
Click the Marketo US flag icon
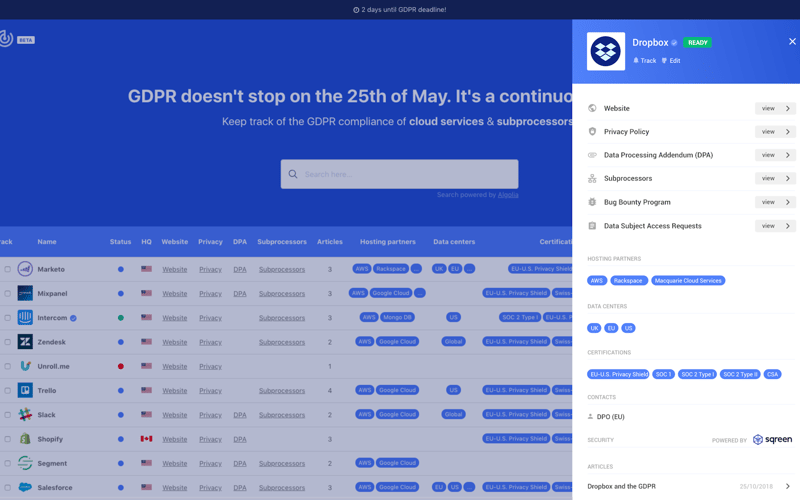point(146,269)
